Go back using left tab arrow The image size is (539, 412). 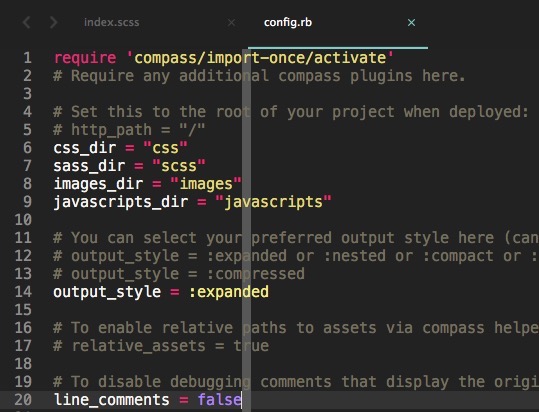(x=26, y=23)
